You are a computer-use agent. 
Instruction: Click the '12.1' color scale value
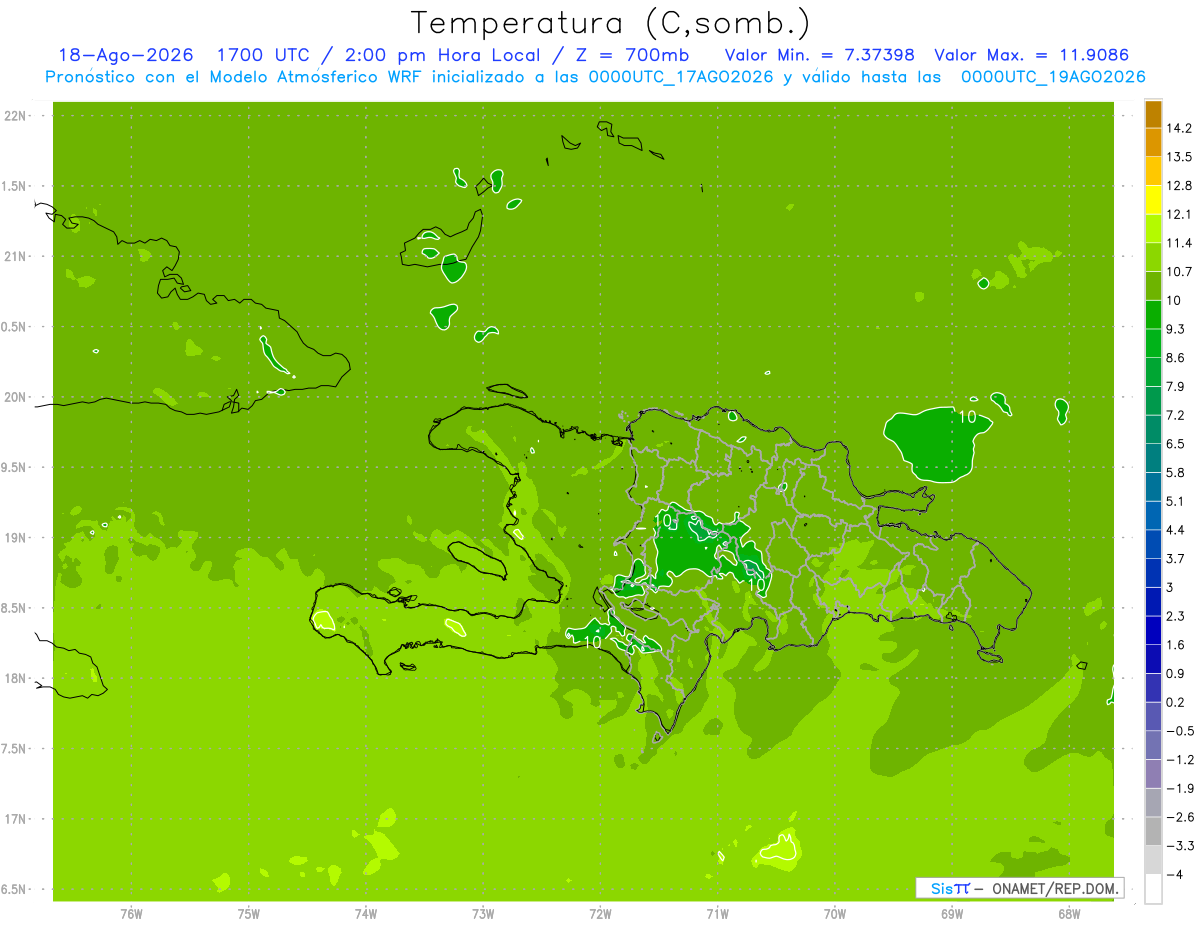tap(1179, 214)
